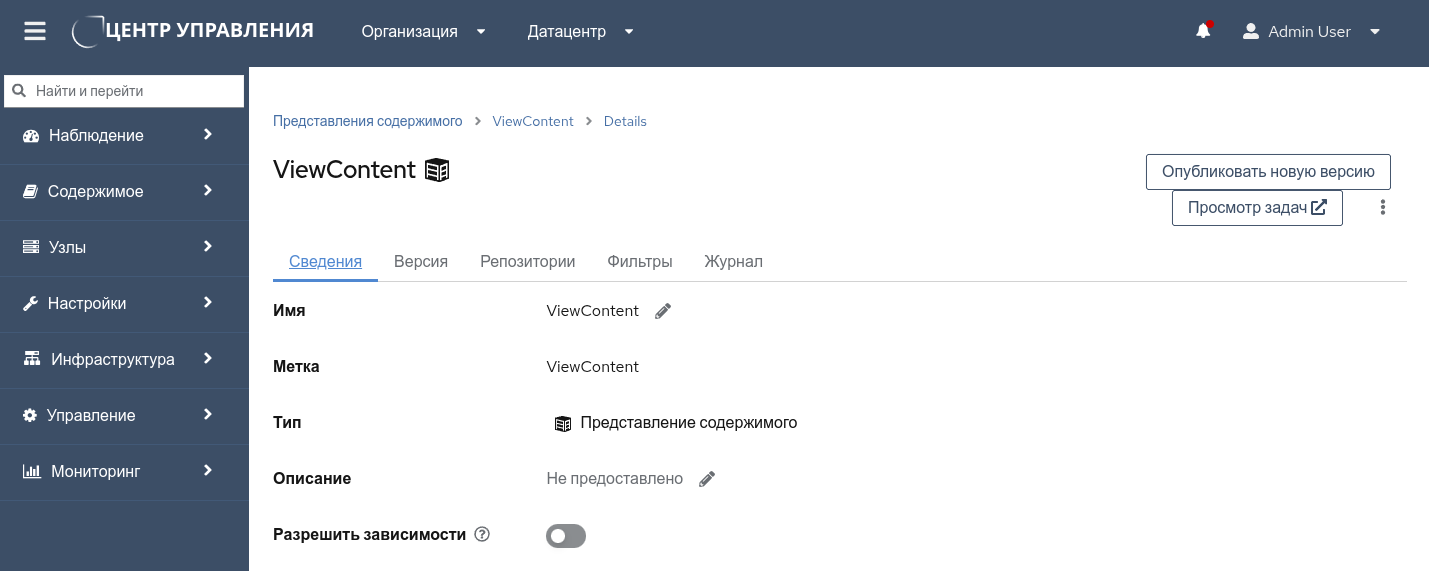The height and width of the screenshot is (571, 1429).
Task: Click the Просмотр задач button
Action: point(1257,208)
